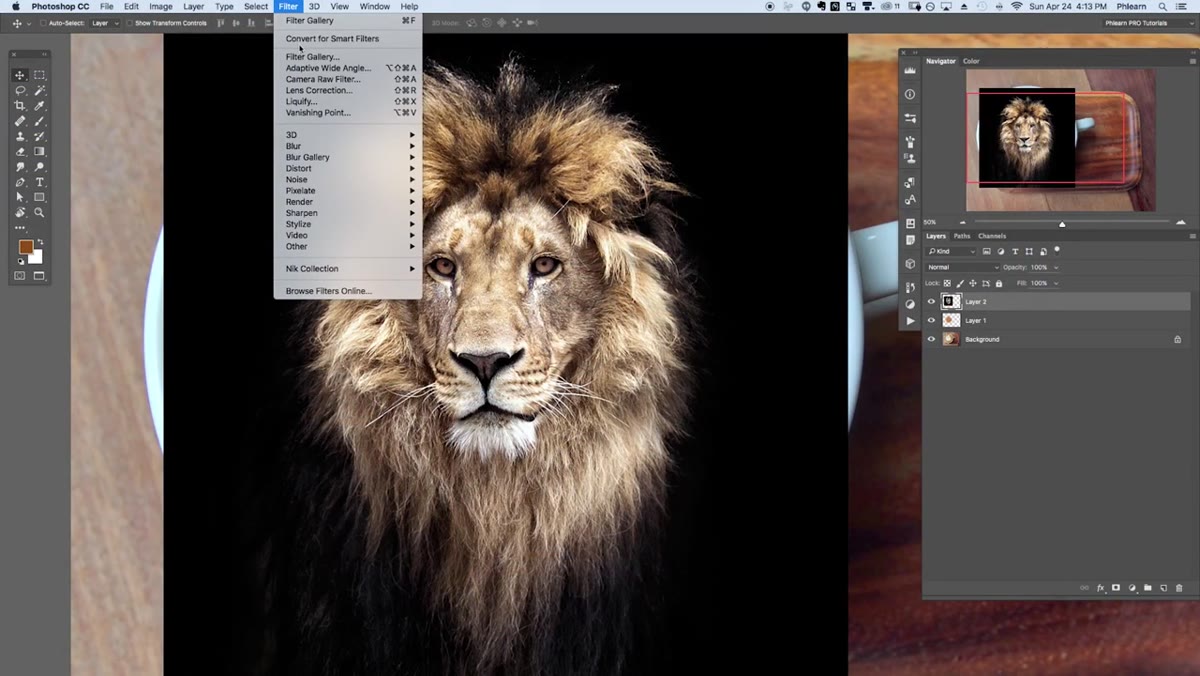The image size is (1200, 676).
Task: Open the Normal blend mode dropdown
Action: tap(962, 267)
